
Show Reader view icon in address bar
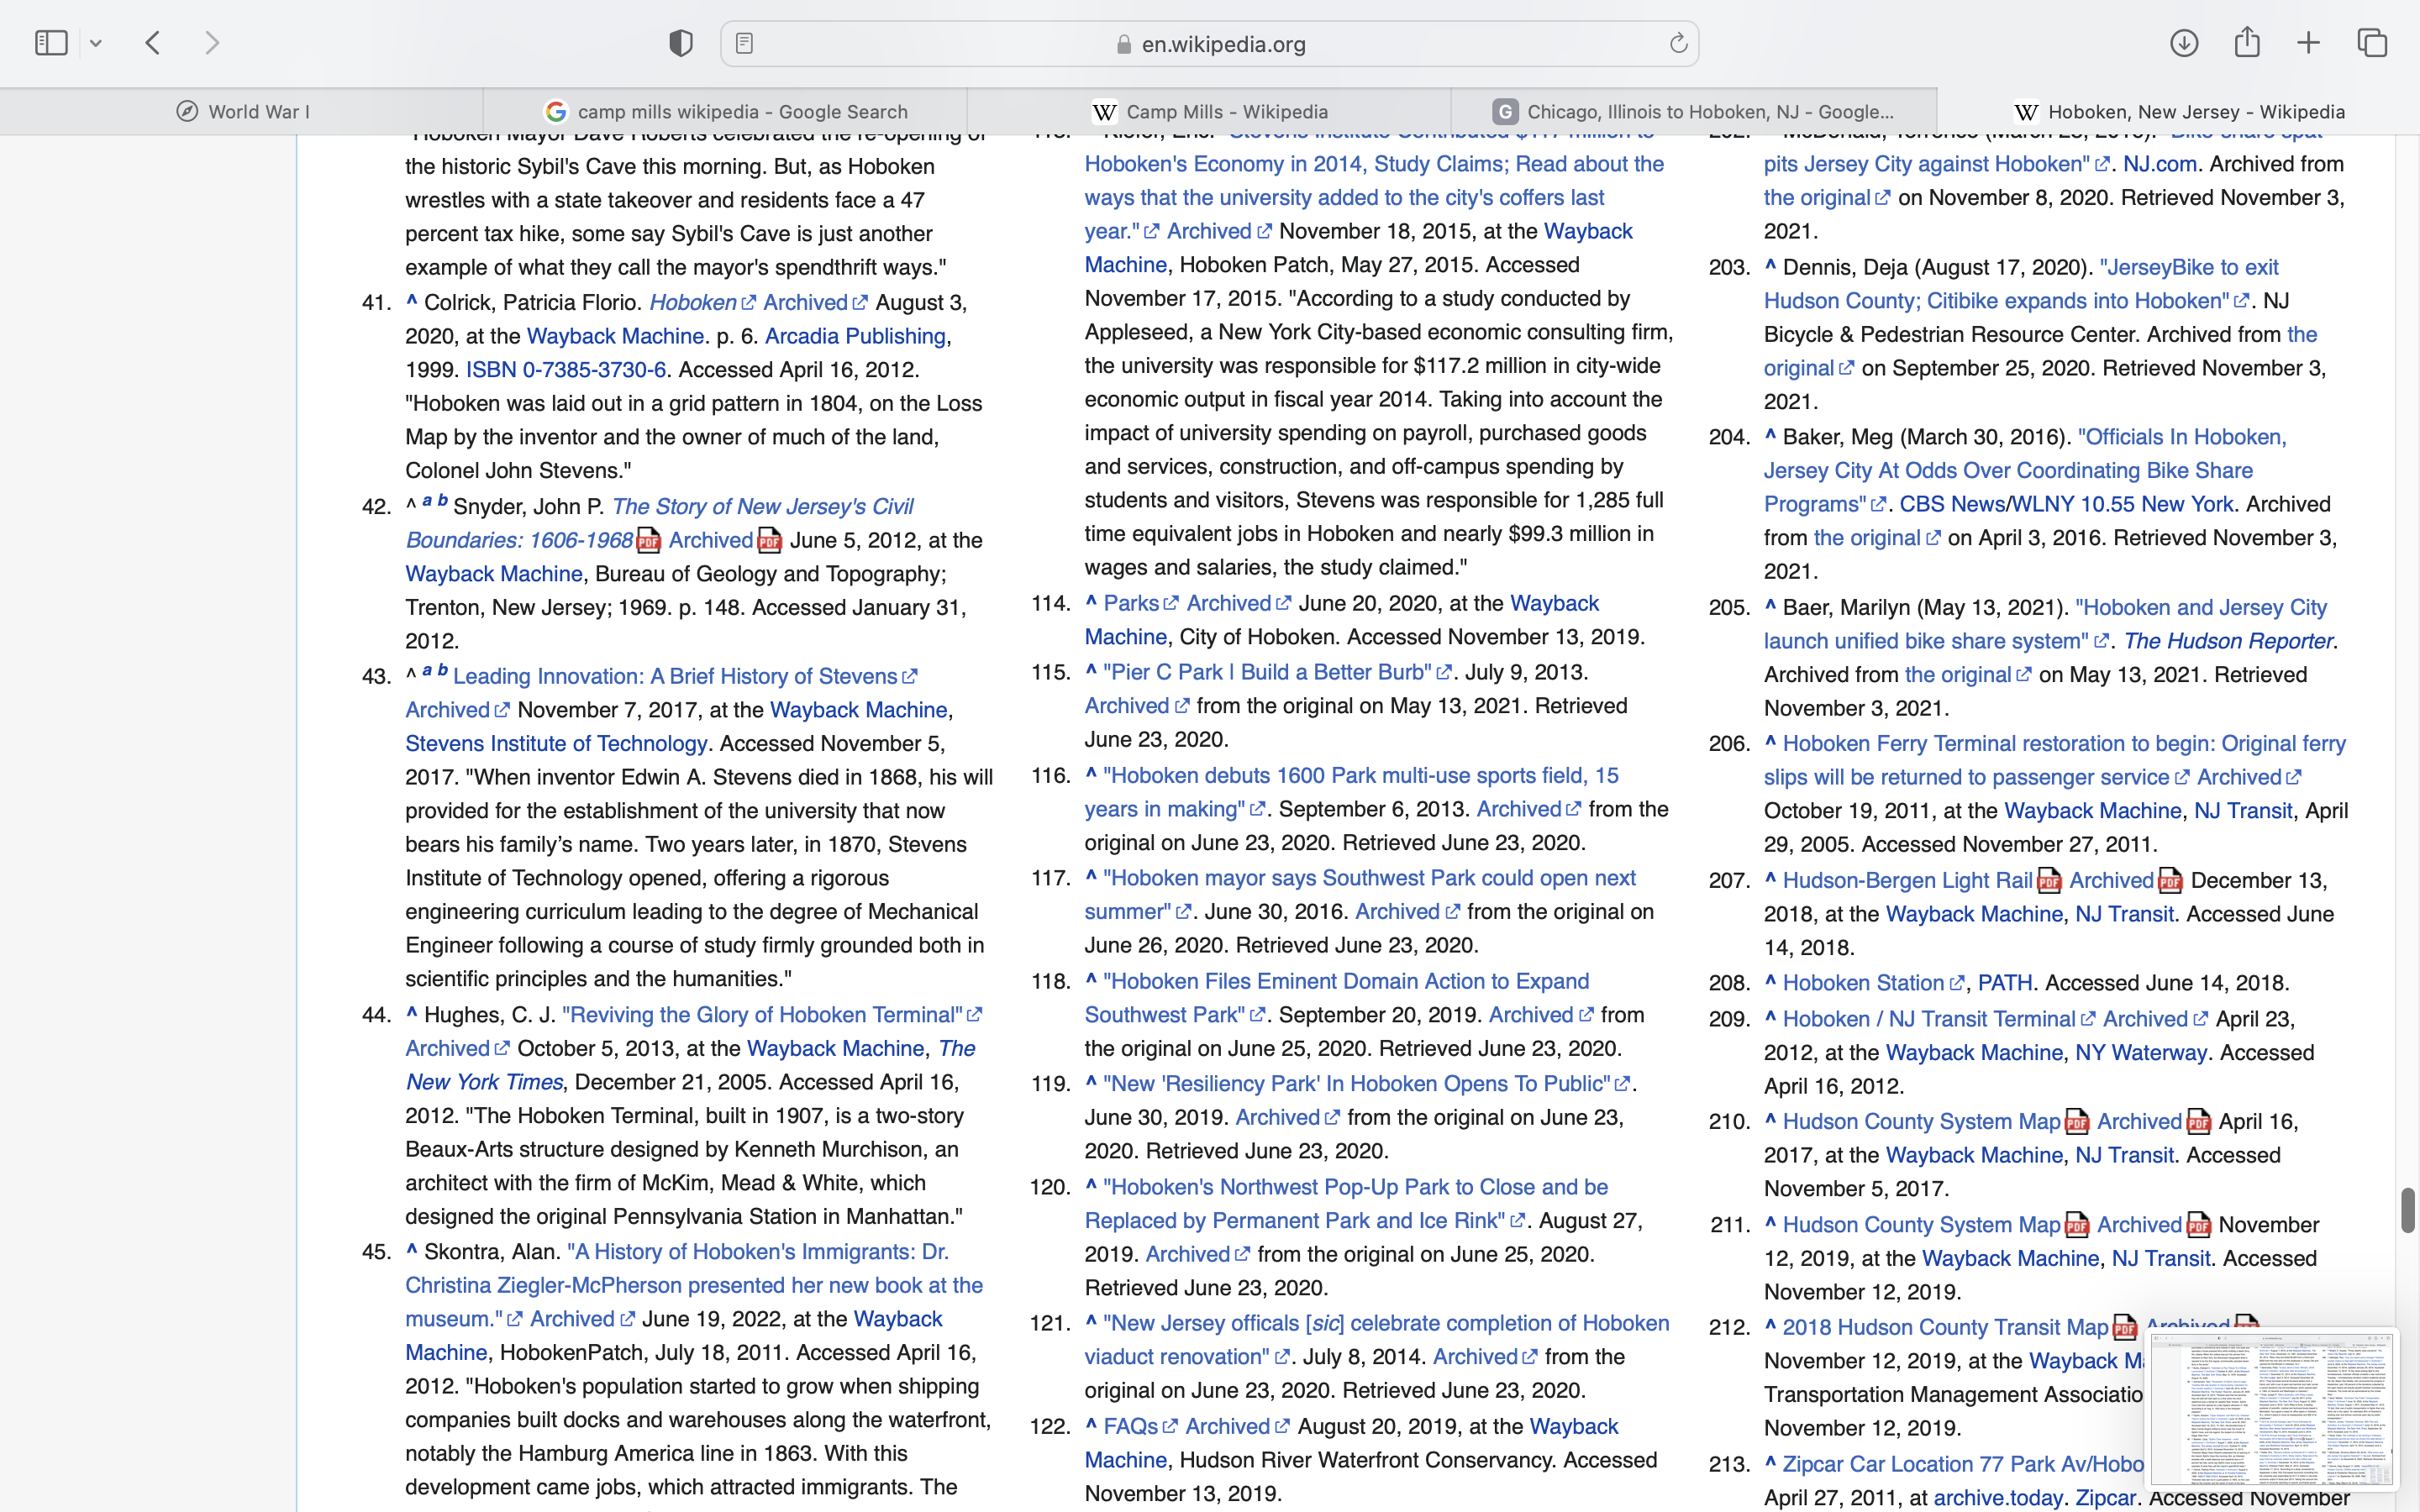coord(744,43)
